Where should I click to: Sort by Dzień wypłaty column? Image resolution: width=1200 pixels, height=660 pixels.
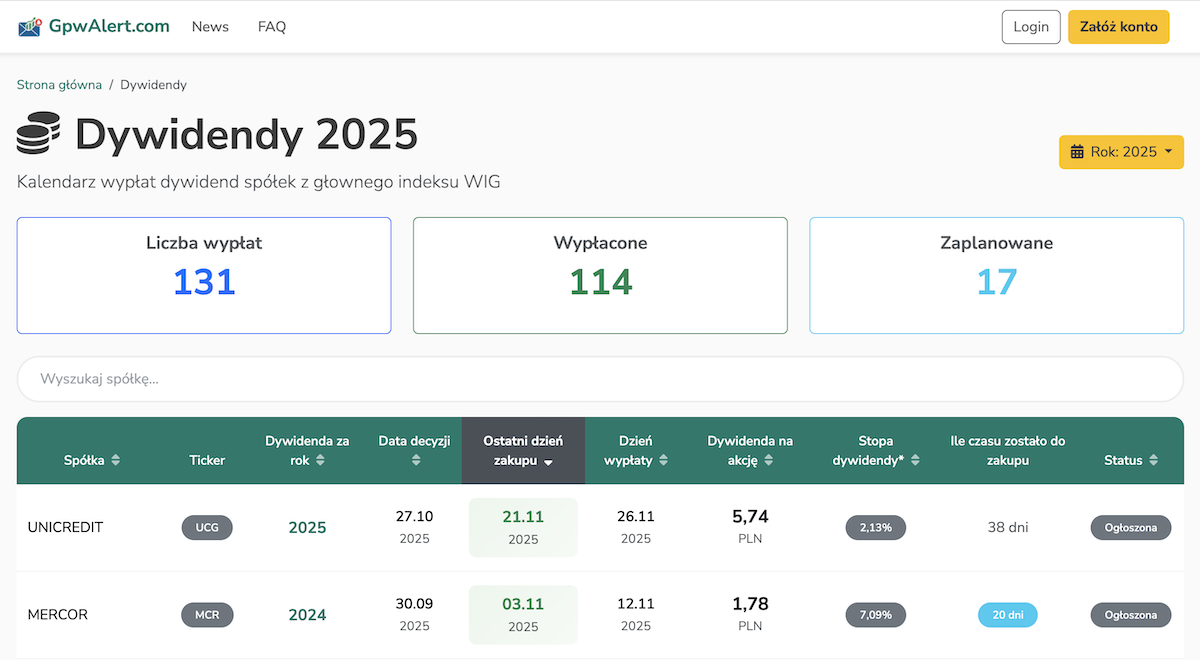click(x=635, y=450)
